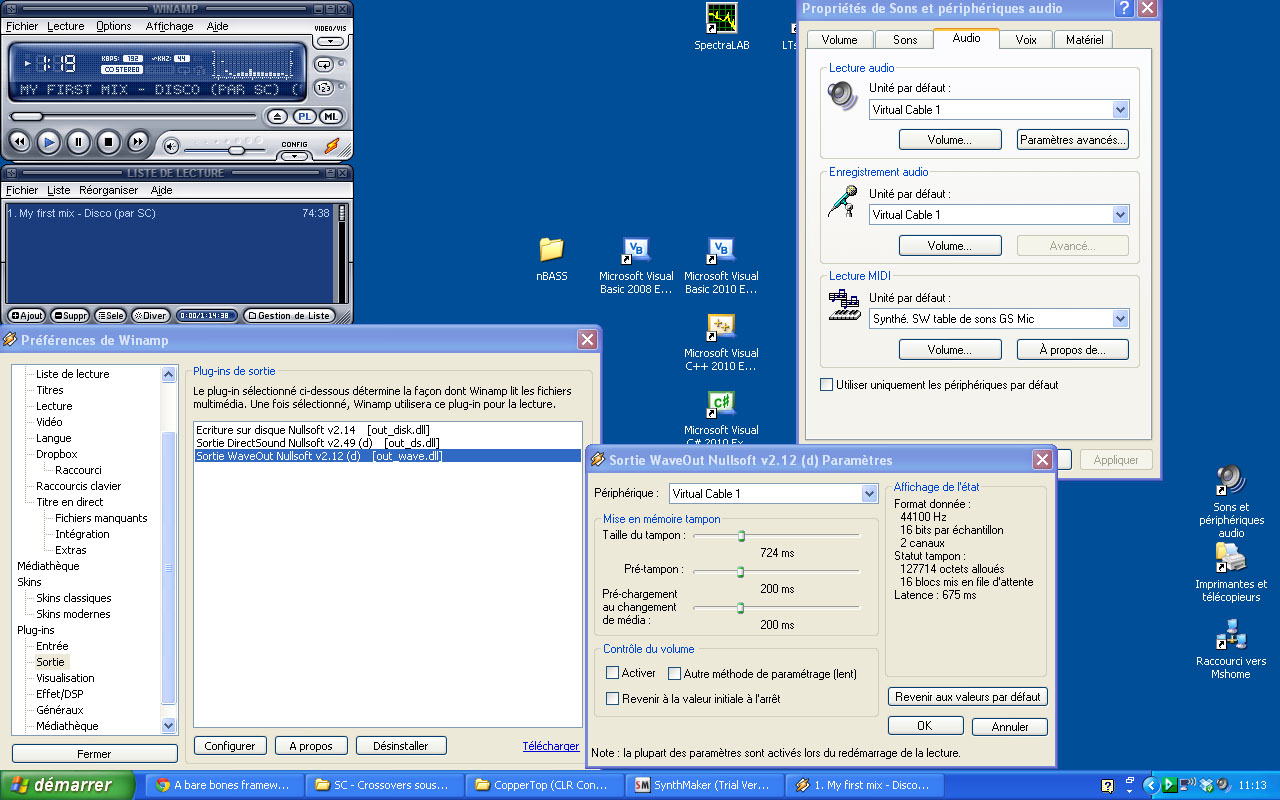This screenshot has height=800, width=1280.
Task: Open the nBASS desktop folder
Action: 551,259
